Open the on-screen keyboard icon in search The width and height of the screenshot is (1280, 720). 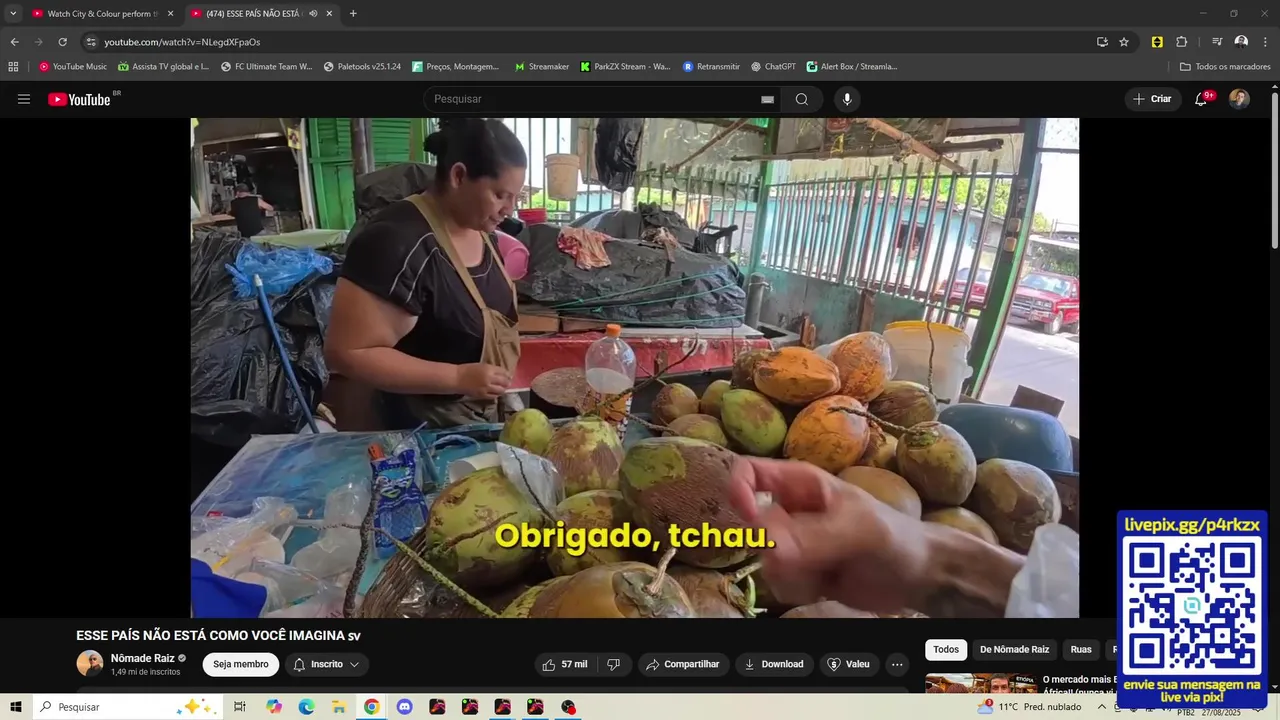[x=767, y=99]
